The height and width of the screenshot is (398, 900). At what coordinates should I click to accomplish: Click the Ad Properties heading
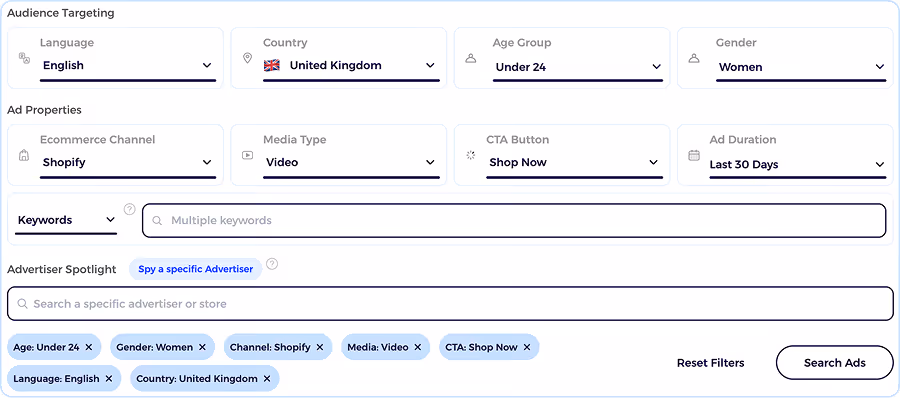click(x=44, y=110)
